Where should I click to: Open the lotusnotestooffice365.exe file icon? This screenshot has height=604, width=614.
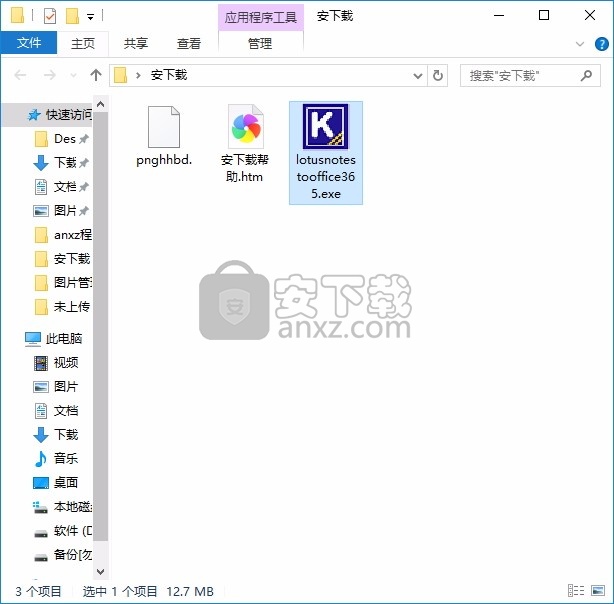325,126
